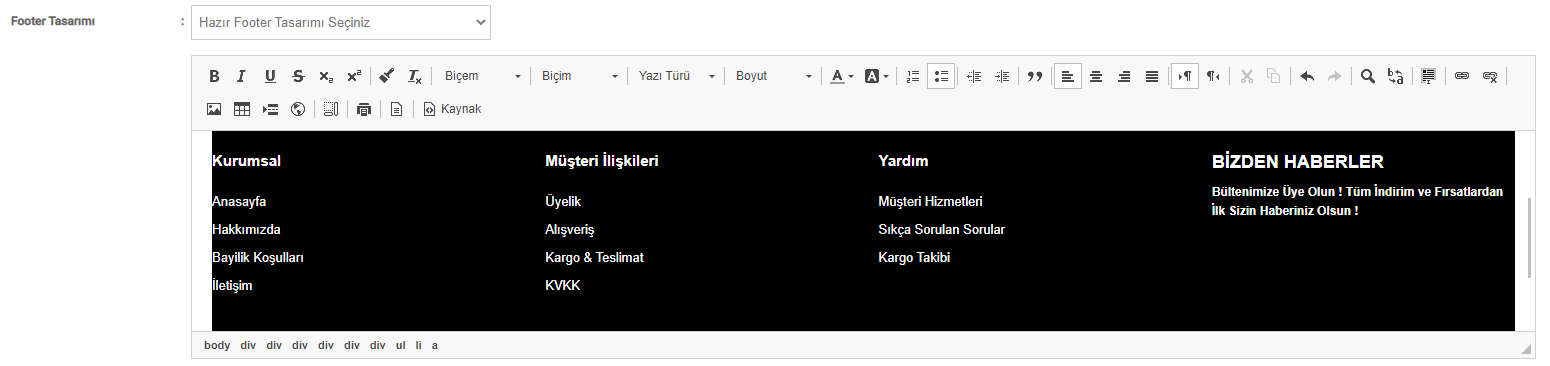Click the editor's vertical scrollbar
Screen dimensions: 1550x366
coord(1529,238)
